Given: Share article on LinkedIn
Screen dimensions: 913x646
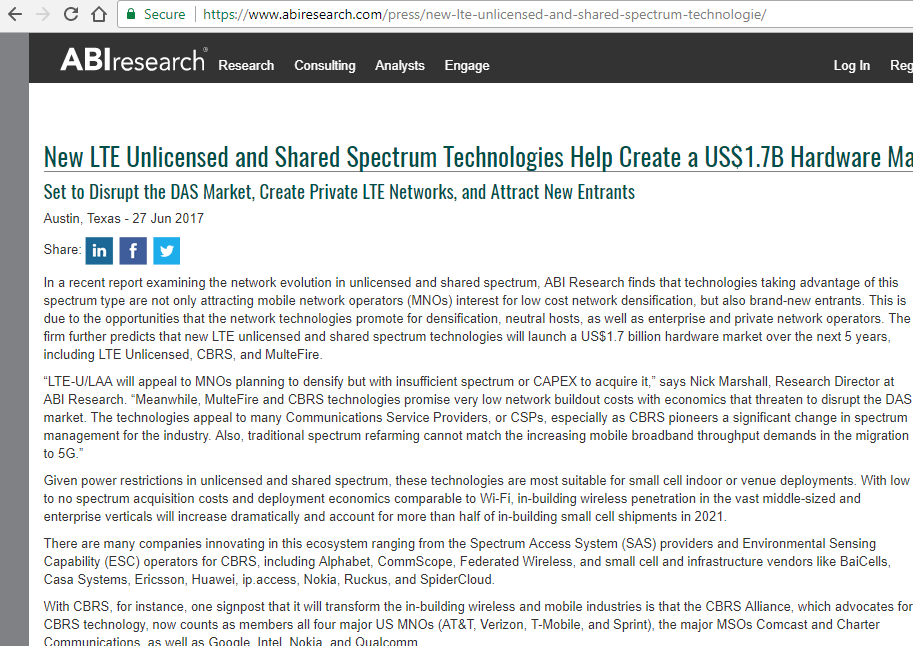Looking at the screenshot, I should pos(99,250).
